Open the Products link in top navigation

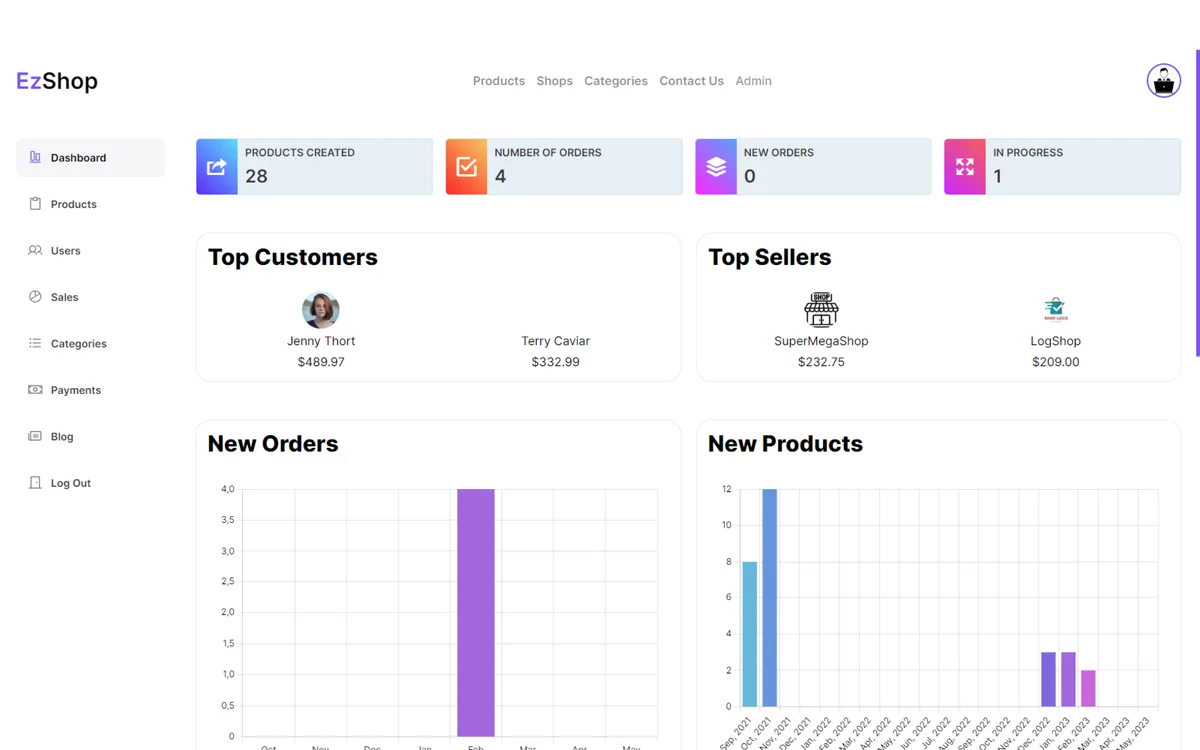499,81
